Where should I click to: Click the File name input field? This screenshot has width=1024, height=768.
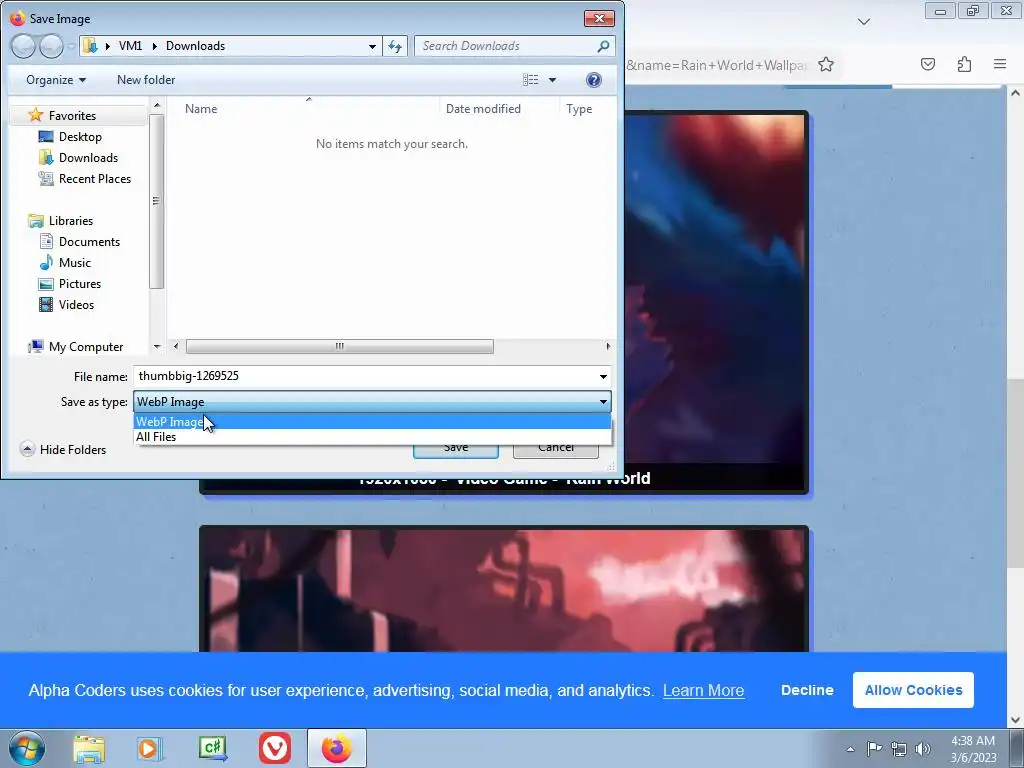click(364, 376)
